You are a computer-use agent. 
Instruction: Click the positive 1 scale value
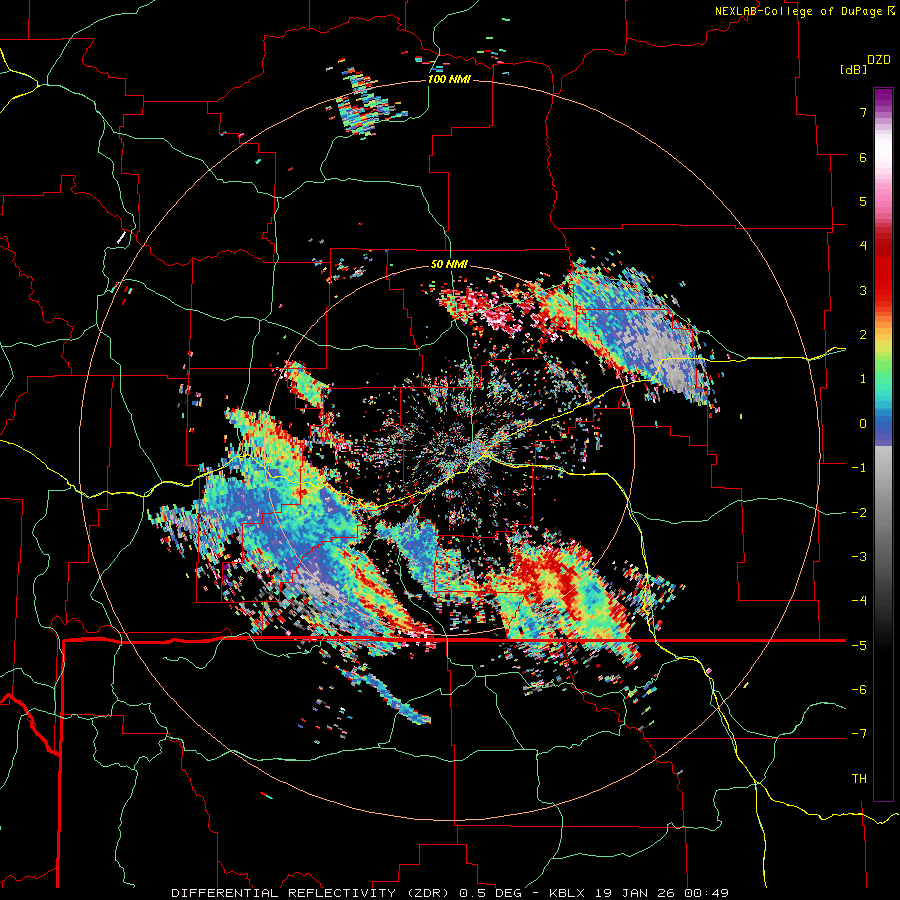coord(863,379)
